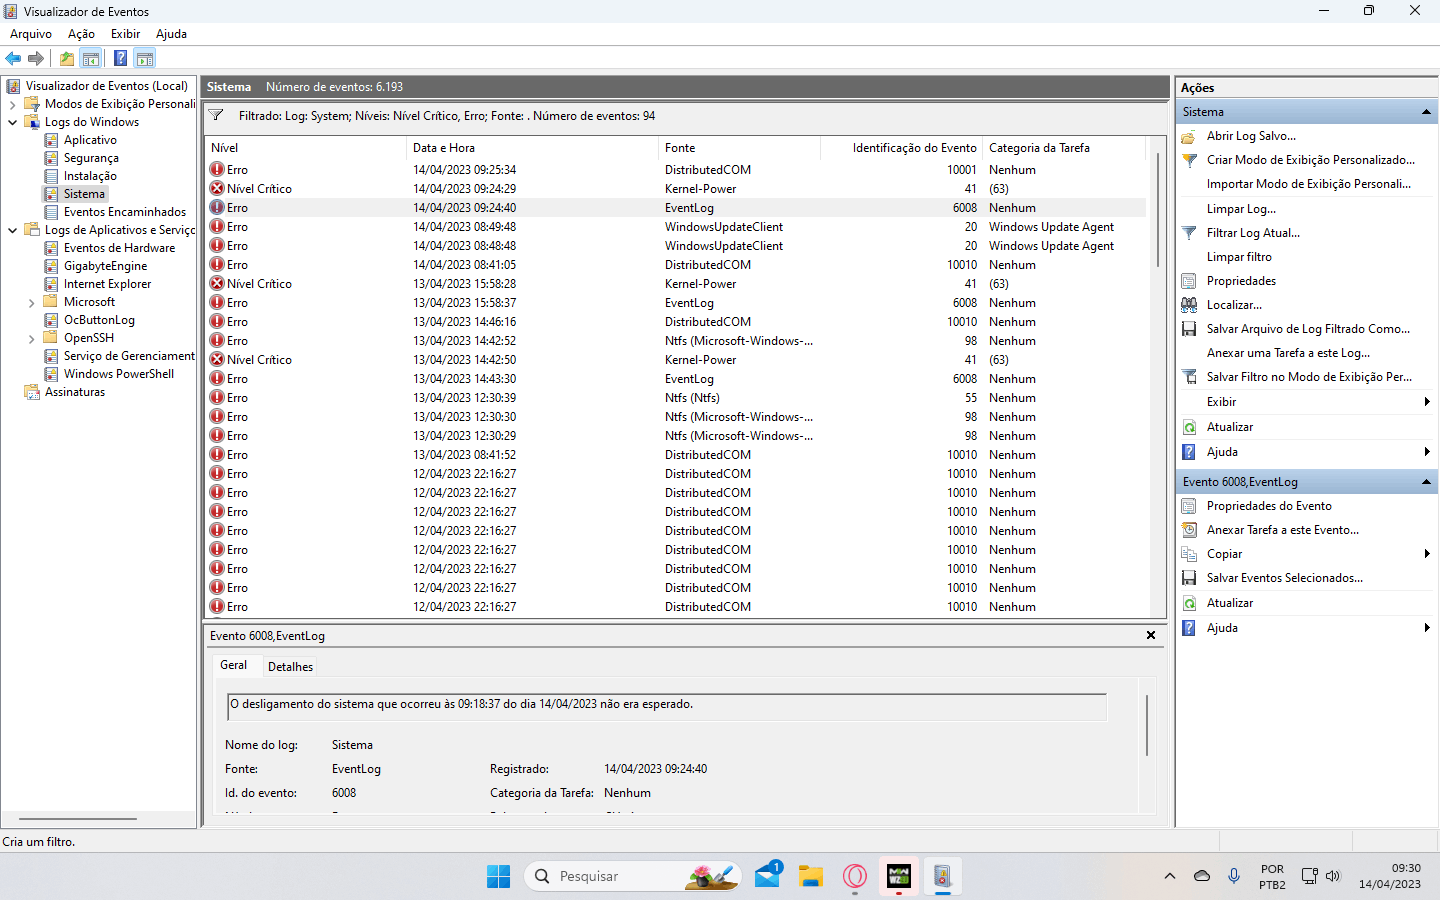
Task: Select the Aplicativo log in tree
Action: 90,140
